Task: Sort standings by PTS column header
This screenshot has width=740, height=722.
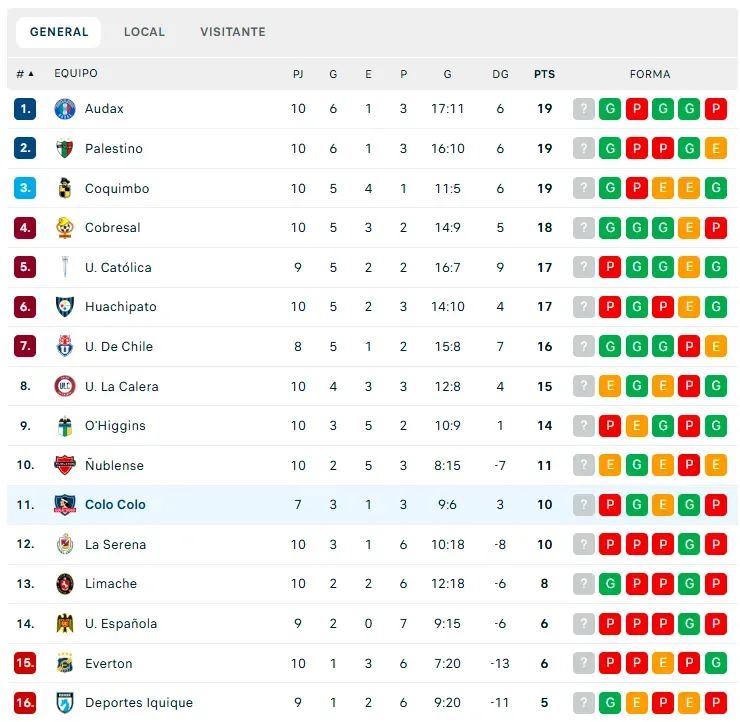Action: [x=544, y=74]
